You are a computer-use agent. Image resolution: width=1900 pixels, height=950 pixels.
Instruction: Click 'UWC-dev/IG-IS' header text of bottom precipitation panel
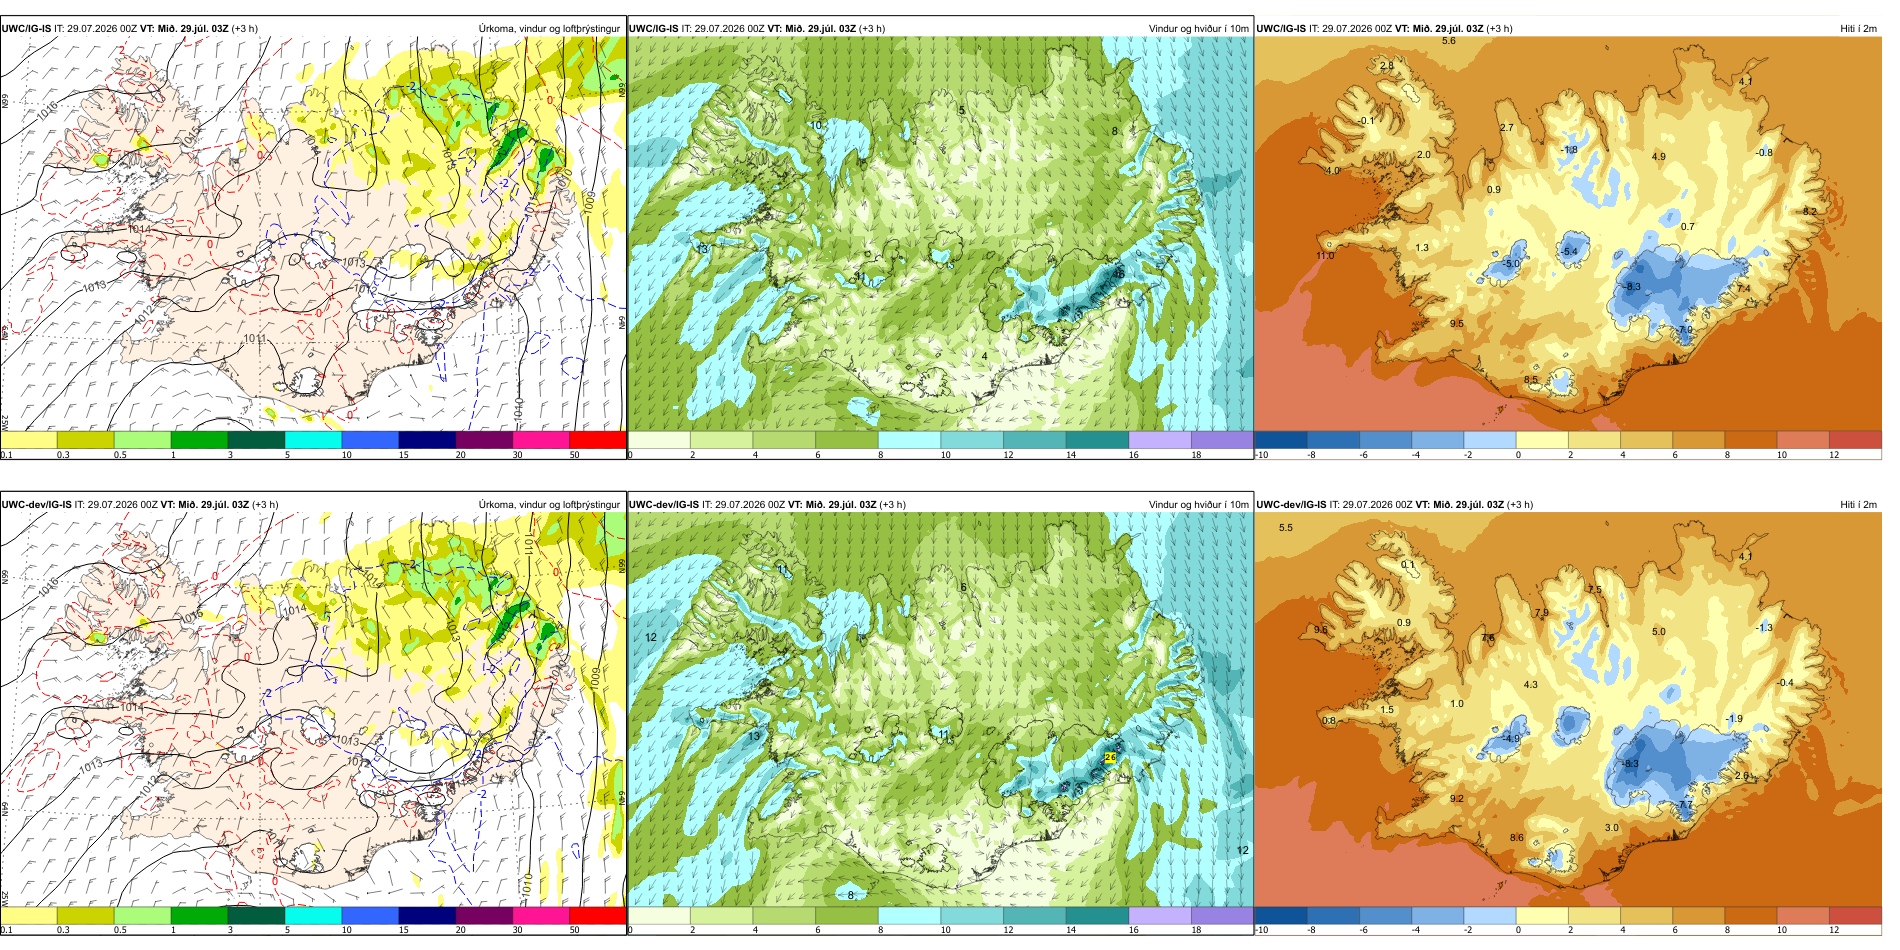point(37,505)
